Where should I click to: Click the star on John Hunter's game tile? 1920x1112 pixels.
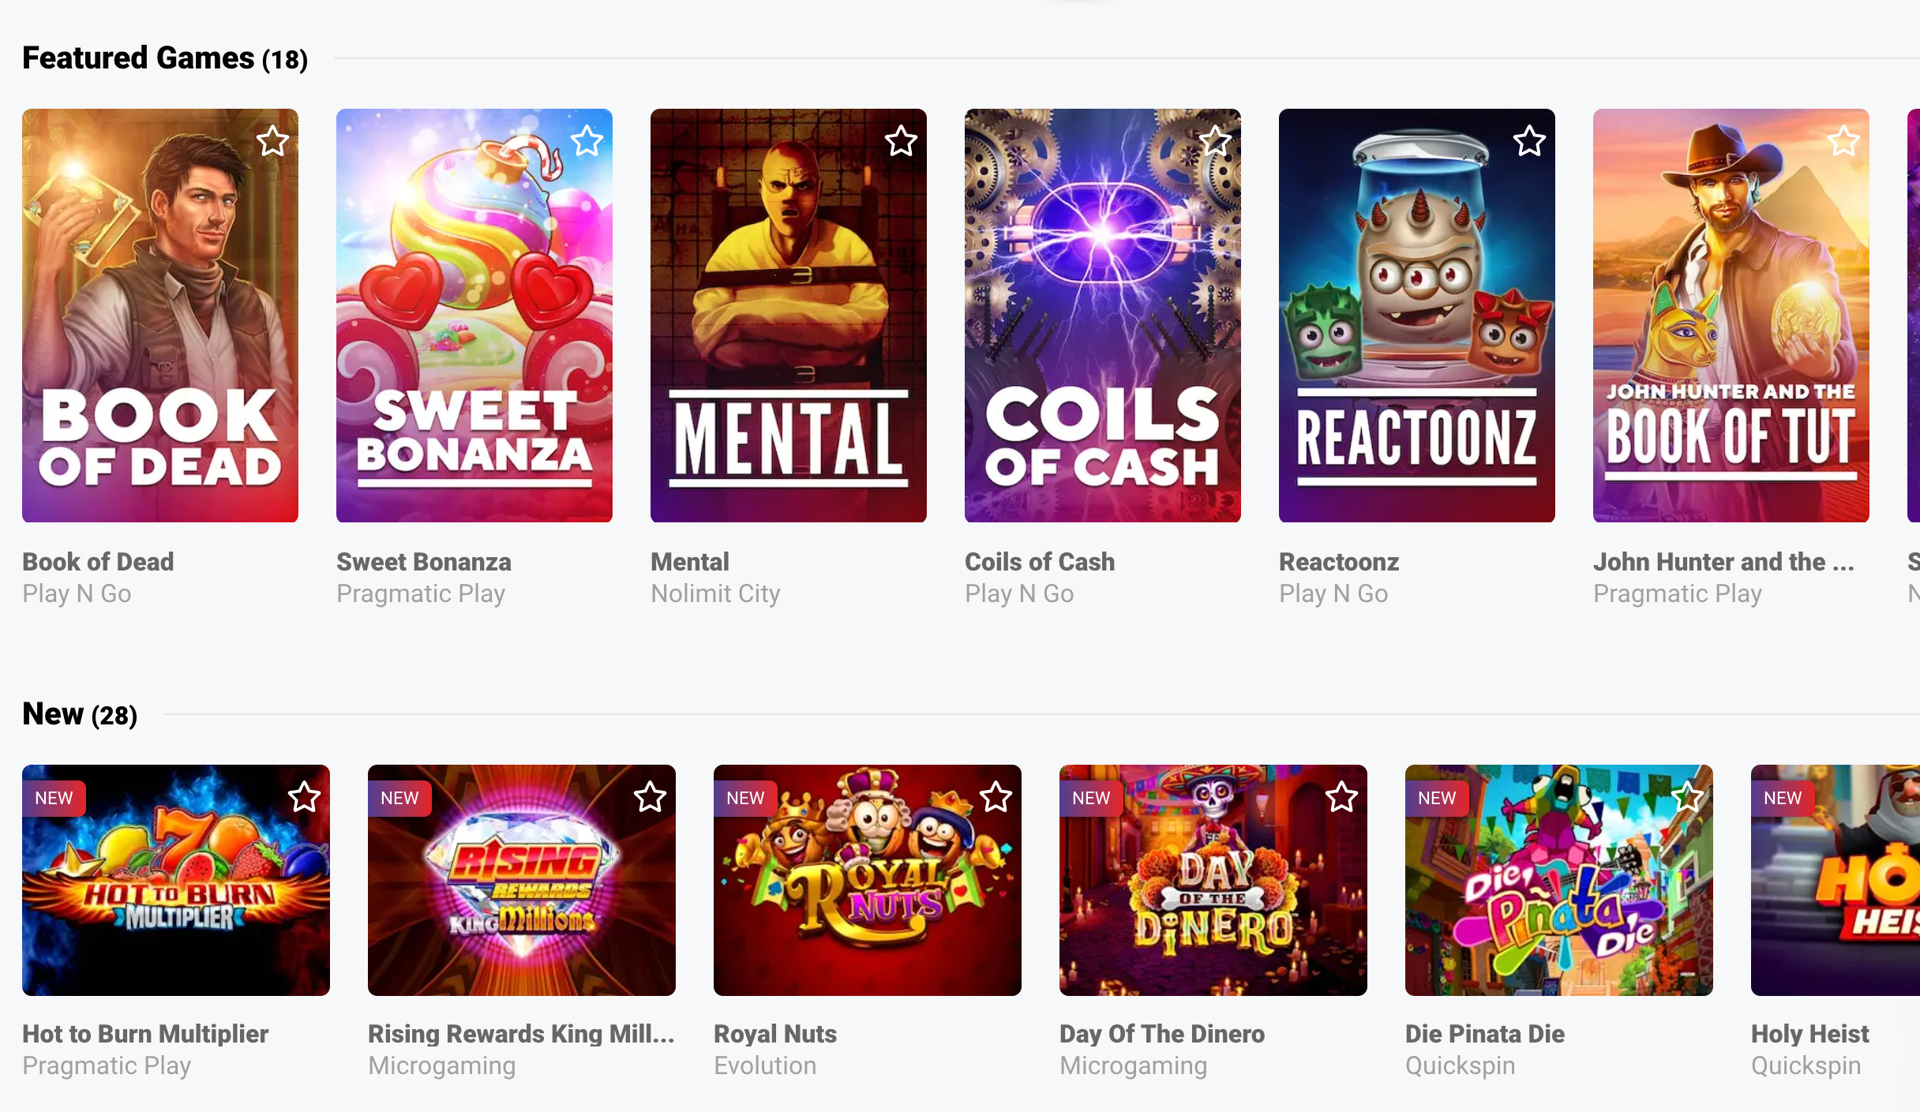(x=1843, y=141)
